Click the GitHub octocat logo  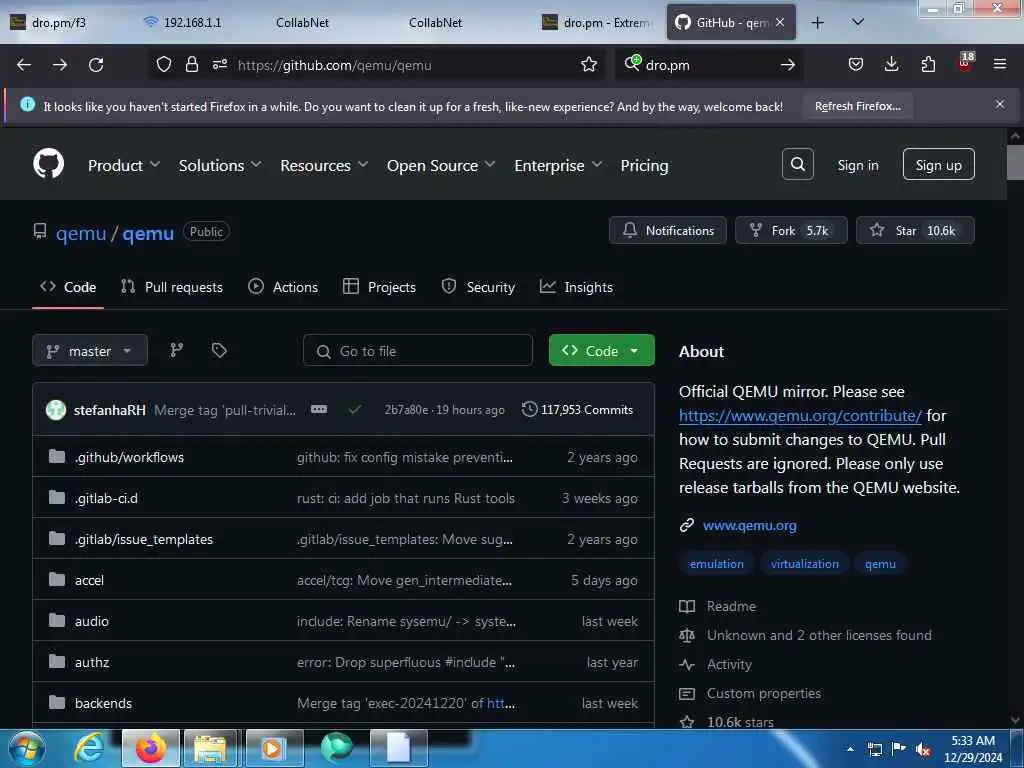tap(48, 164)
